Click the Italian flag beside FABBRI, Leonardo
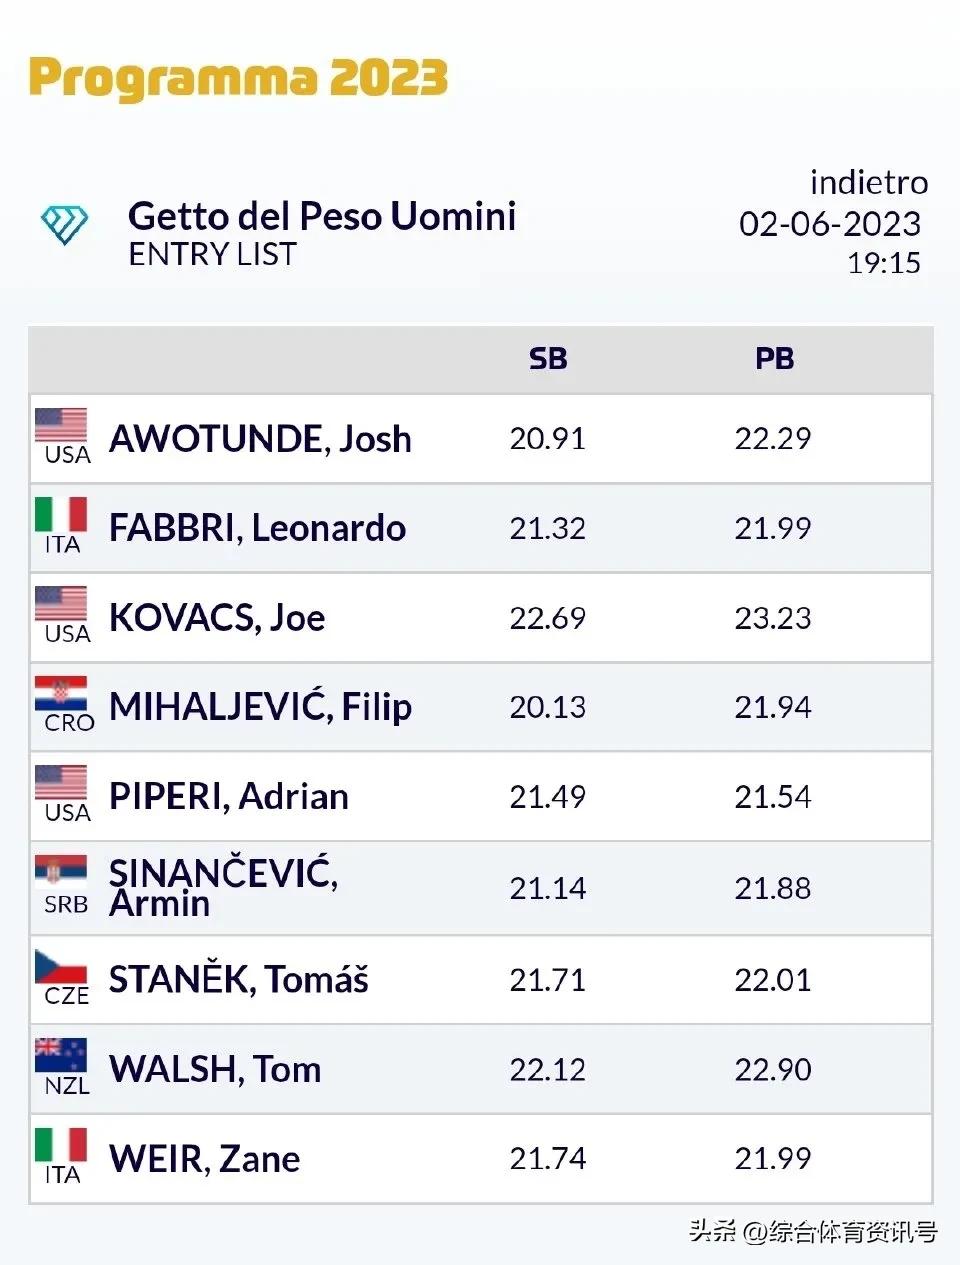 point(61,515)
